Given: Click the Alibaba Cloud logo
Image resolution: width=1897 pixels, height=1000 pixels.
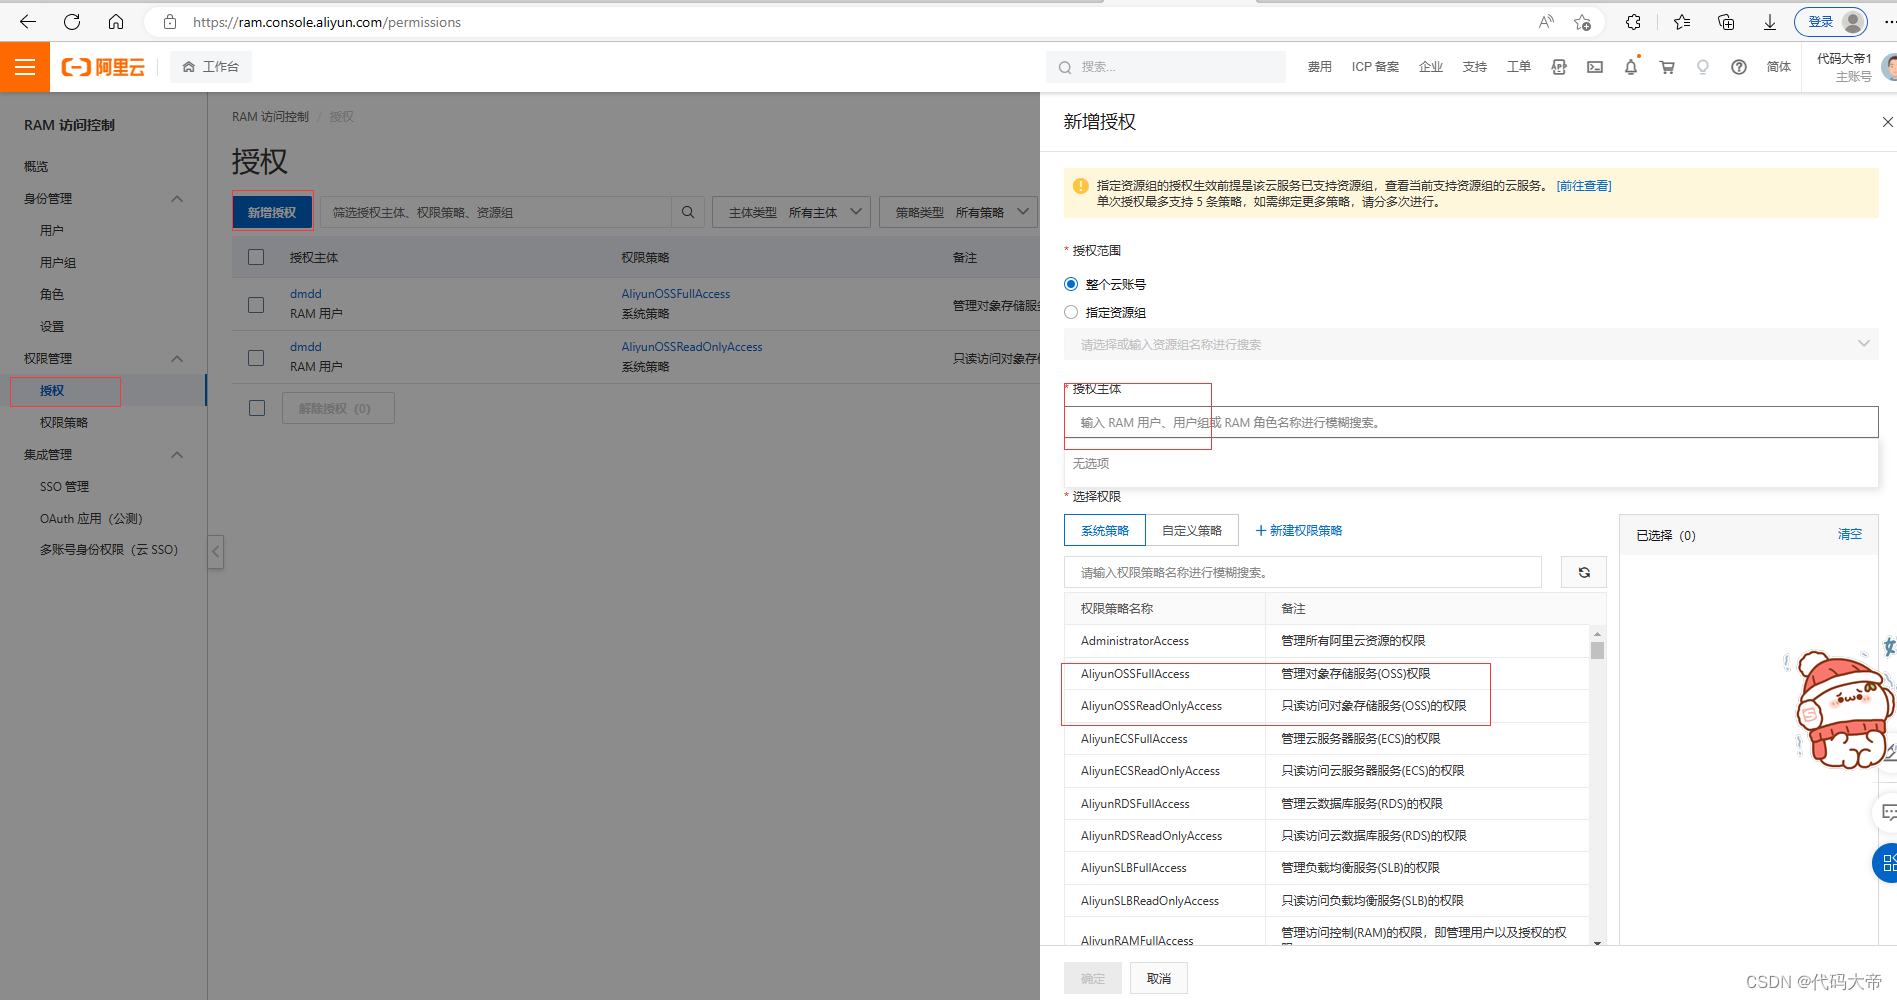Looking at the screenshot, I should click(x=102, y=66).
